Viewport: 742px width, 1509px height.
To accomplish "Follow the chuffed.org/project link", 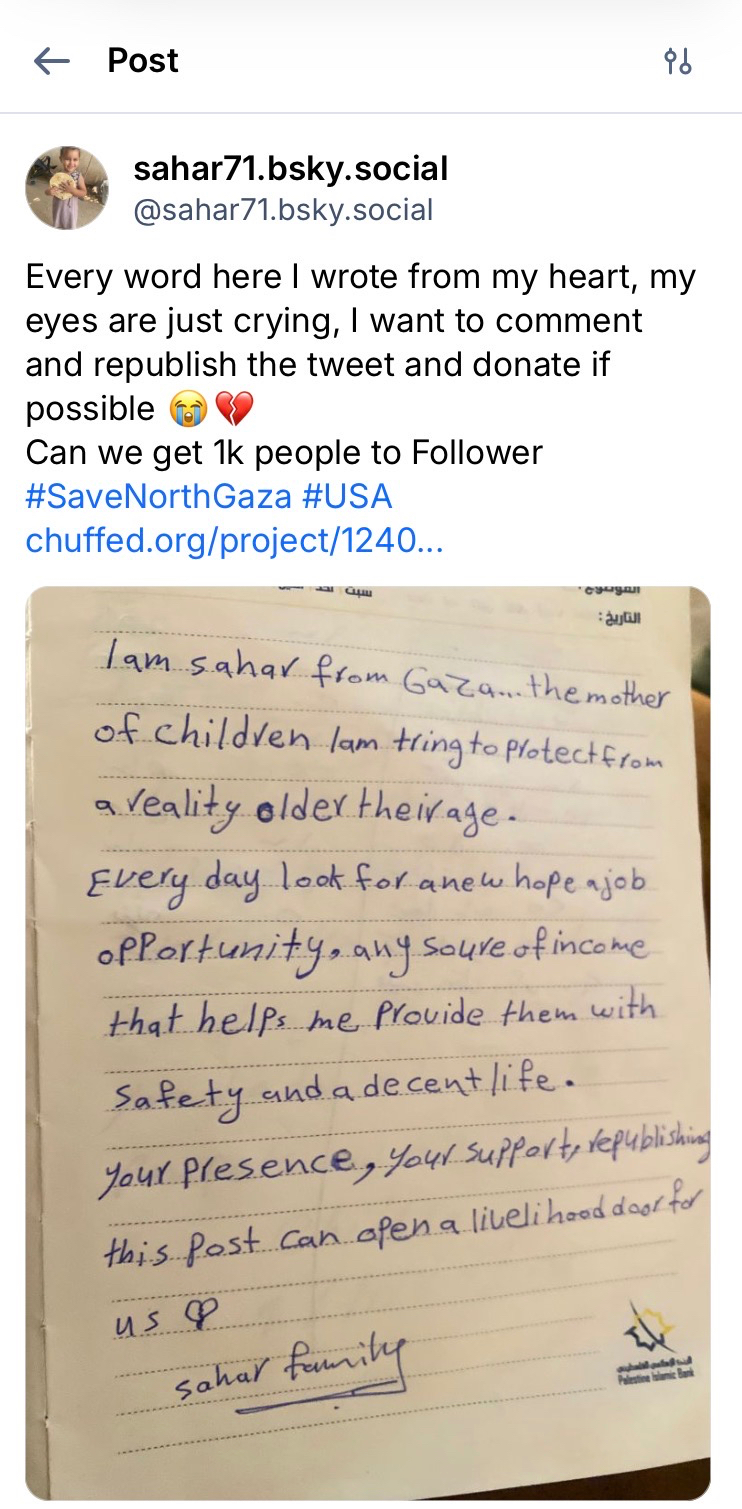I will [234, 541].
